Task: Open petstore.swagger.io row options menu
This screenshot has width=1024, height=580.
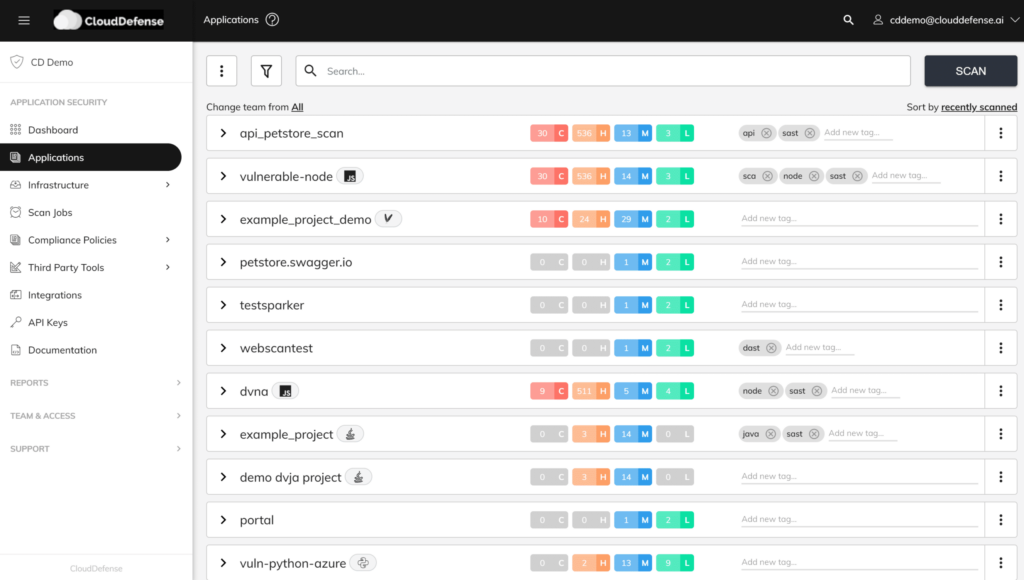Action: coord(1000,262)
